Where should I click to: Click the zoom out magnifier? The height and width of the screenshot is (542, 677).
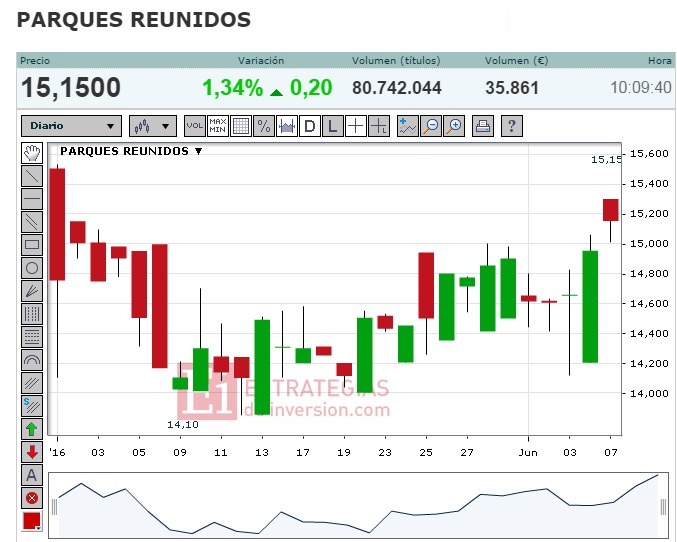[431, 126]
